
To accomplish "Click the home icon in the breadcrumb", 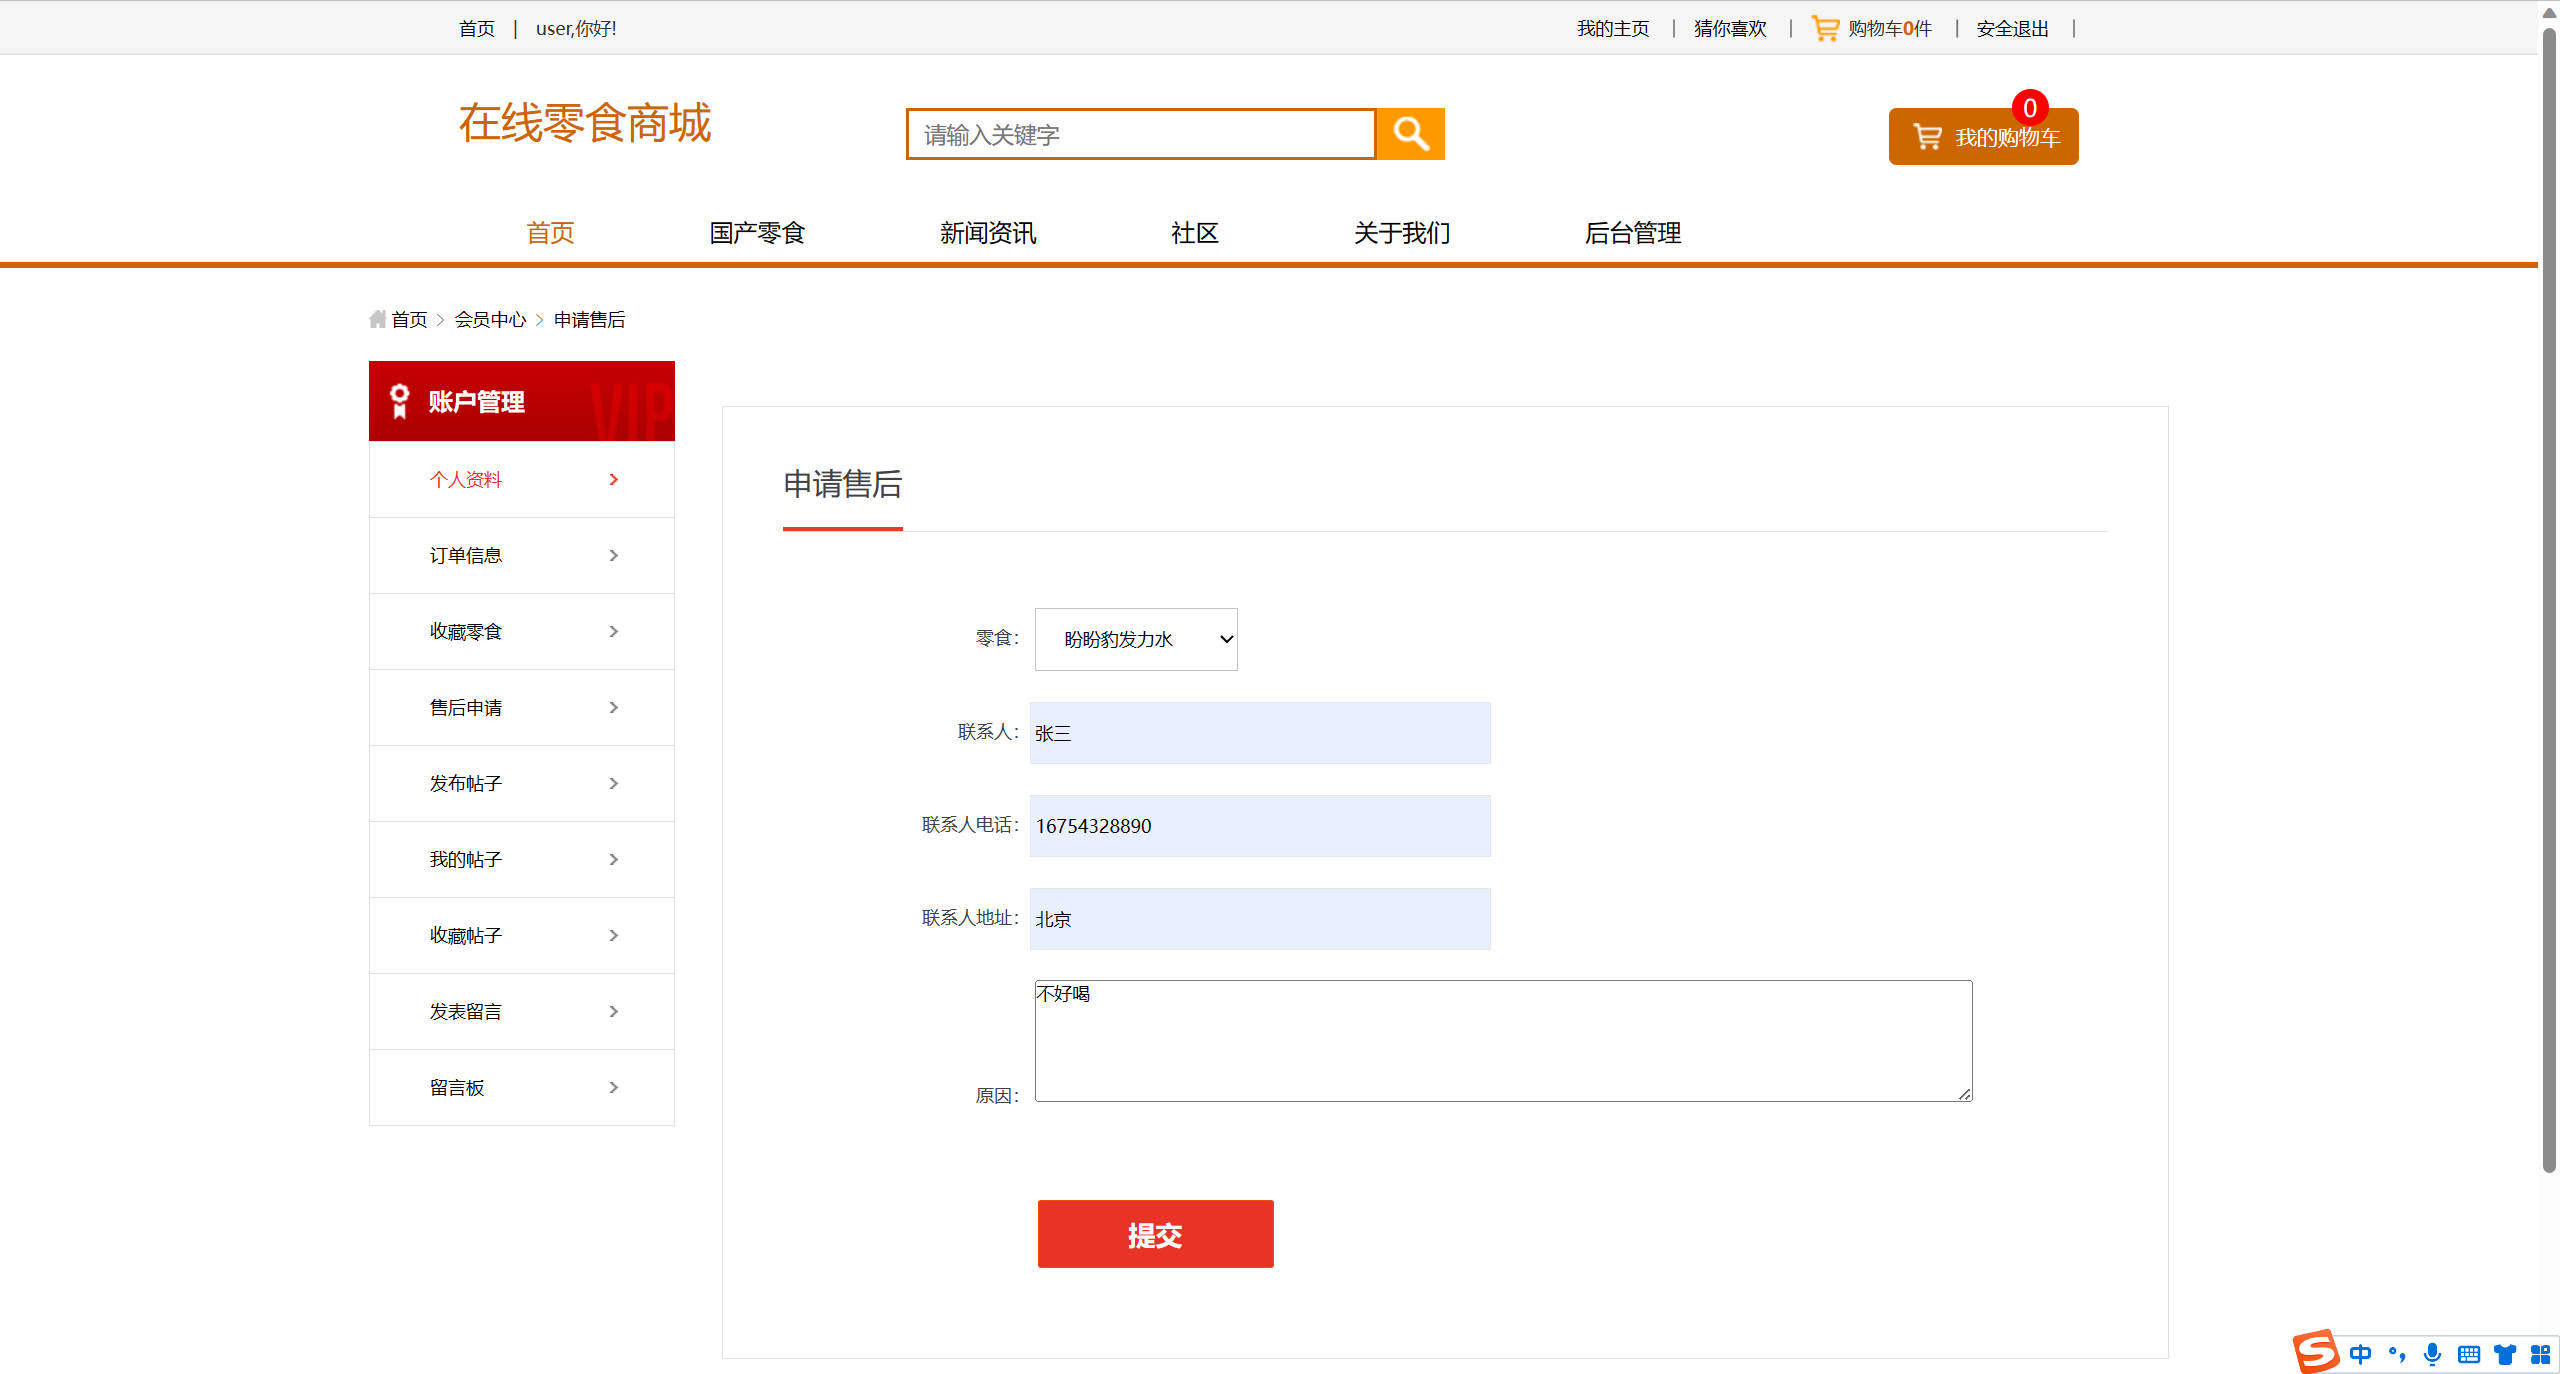I will click(377, 318).
